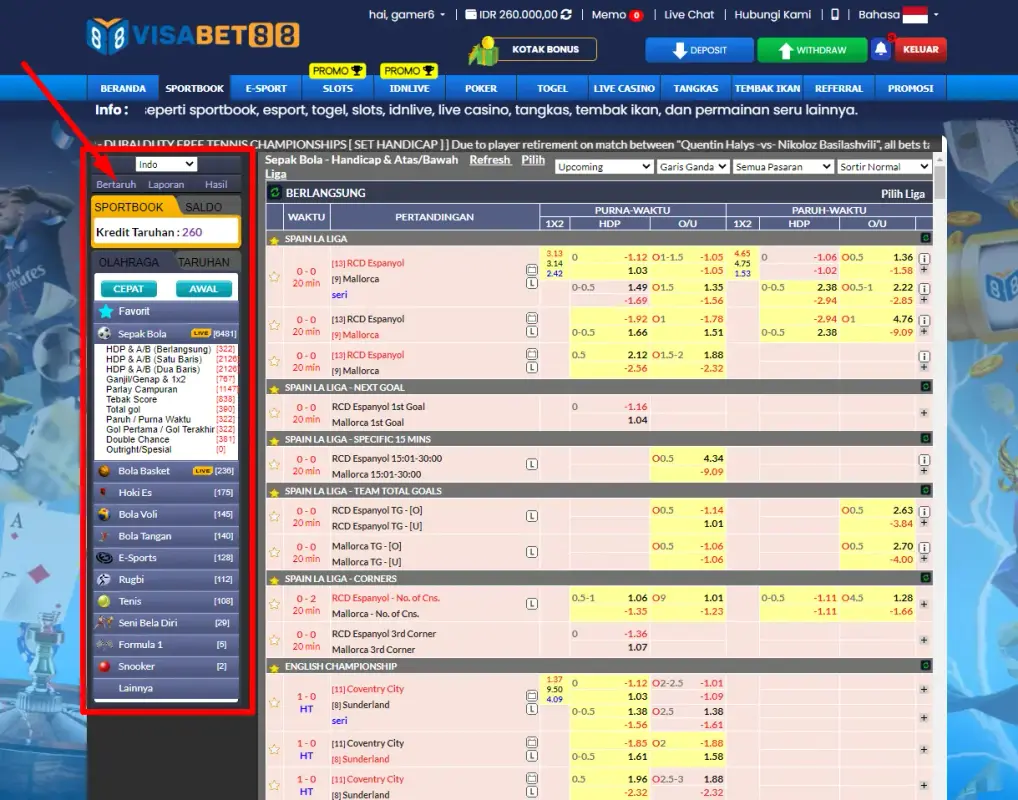The width and height of the screenshot is (1018, 800).
Task: Expand the Bahasa dropdown arrow
Action: pos(936,14)
